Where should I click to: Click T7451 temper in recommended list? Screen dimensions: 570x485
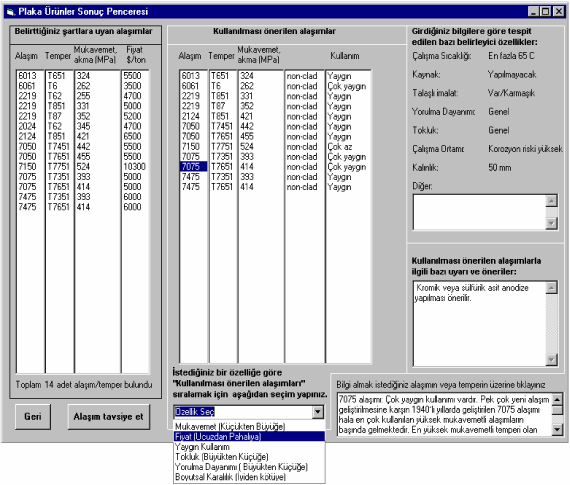pyautogui.click(x=221, y=126)
